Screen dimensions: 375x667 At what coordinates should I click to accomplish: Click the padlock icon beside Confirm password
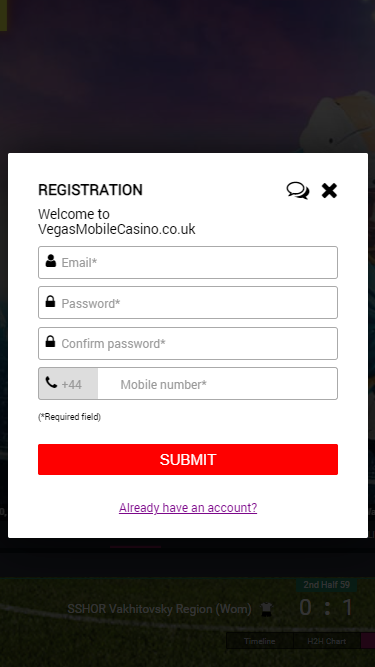50,342
